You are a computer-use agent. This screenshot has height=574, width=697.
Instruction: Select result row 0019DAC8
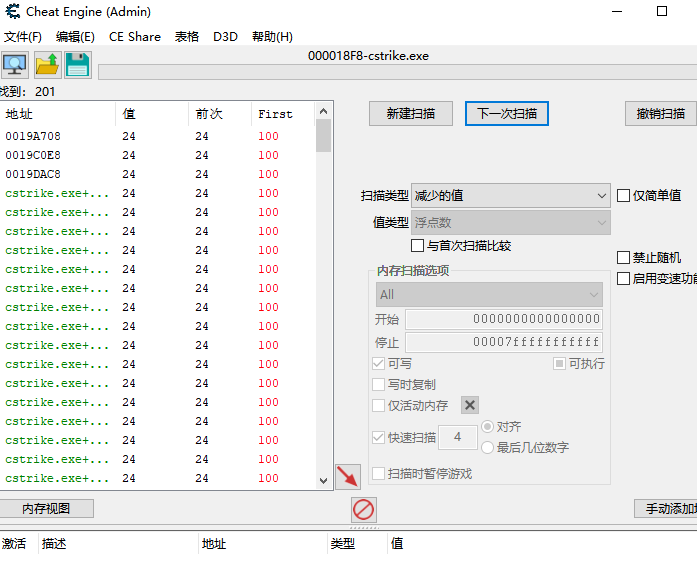(157, 174)
